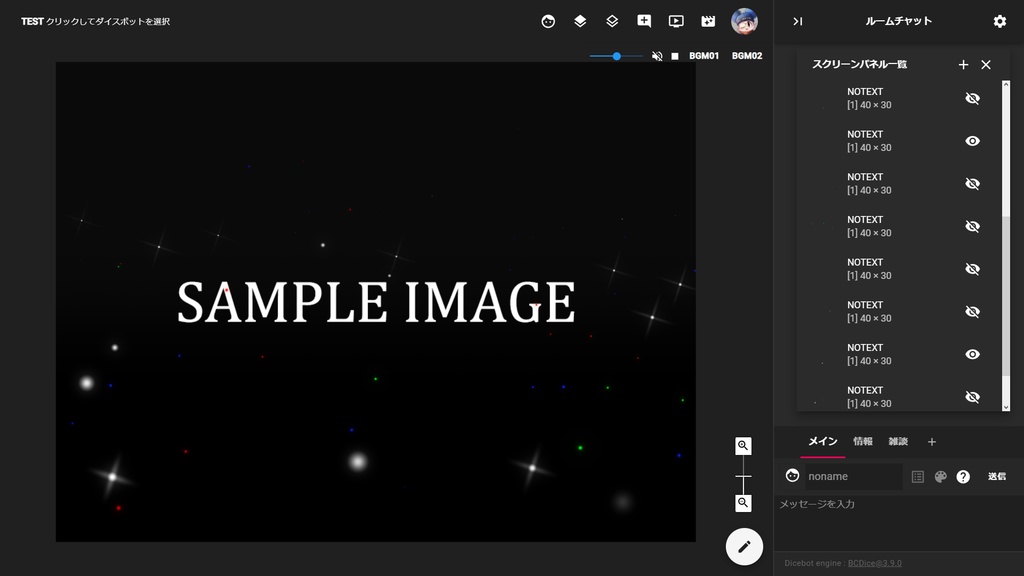Image resolution: width=1024 pixels, height=576 pixels.
Task: Click the pencil edit floating button
Action: click(743, 546)
